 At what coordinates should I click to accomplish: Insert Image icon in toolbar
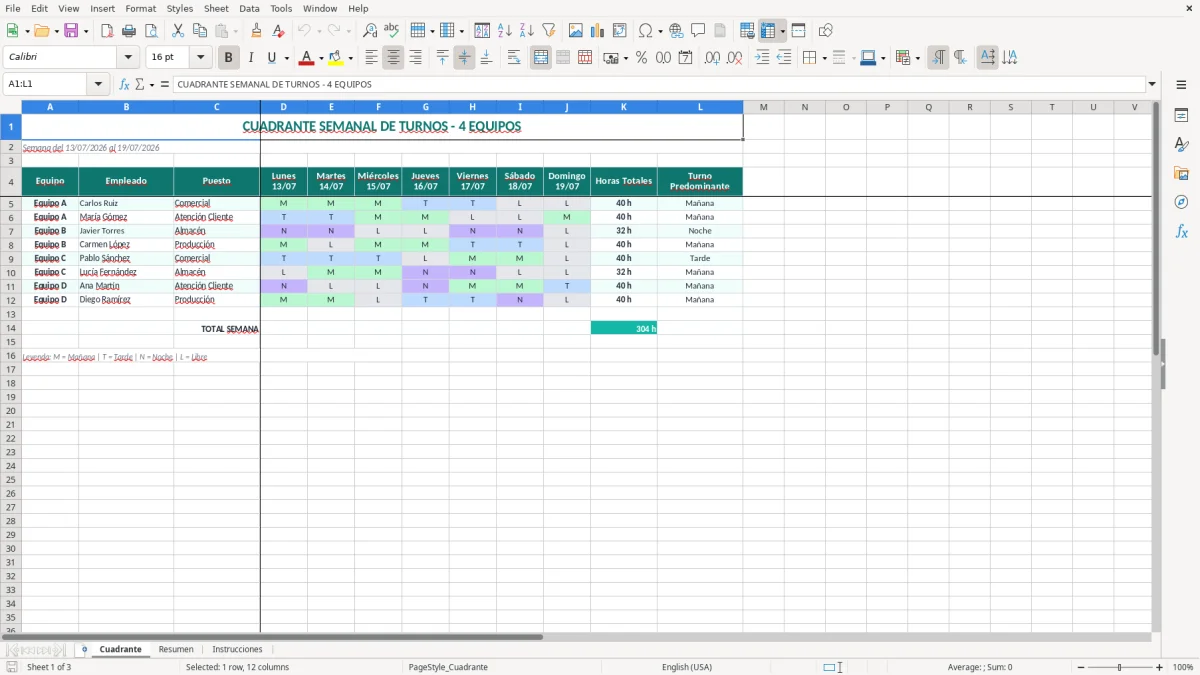(x=576, y=31)
